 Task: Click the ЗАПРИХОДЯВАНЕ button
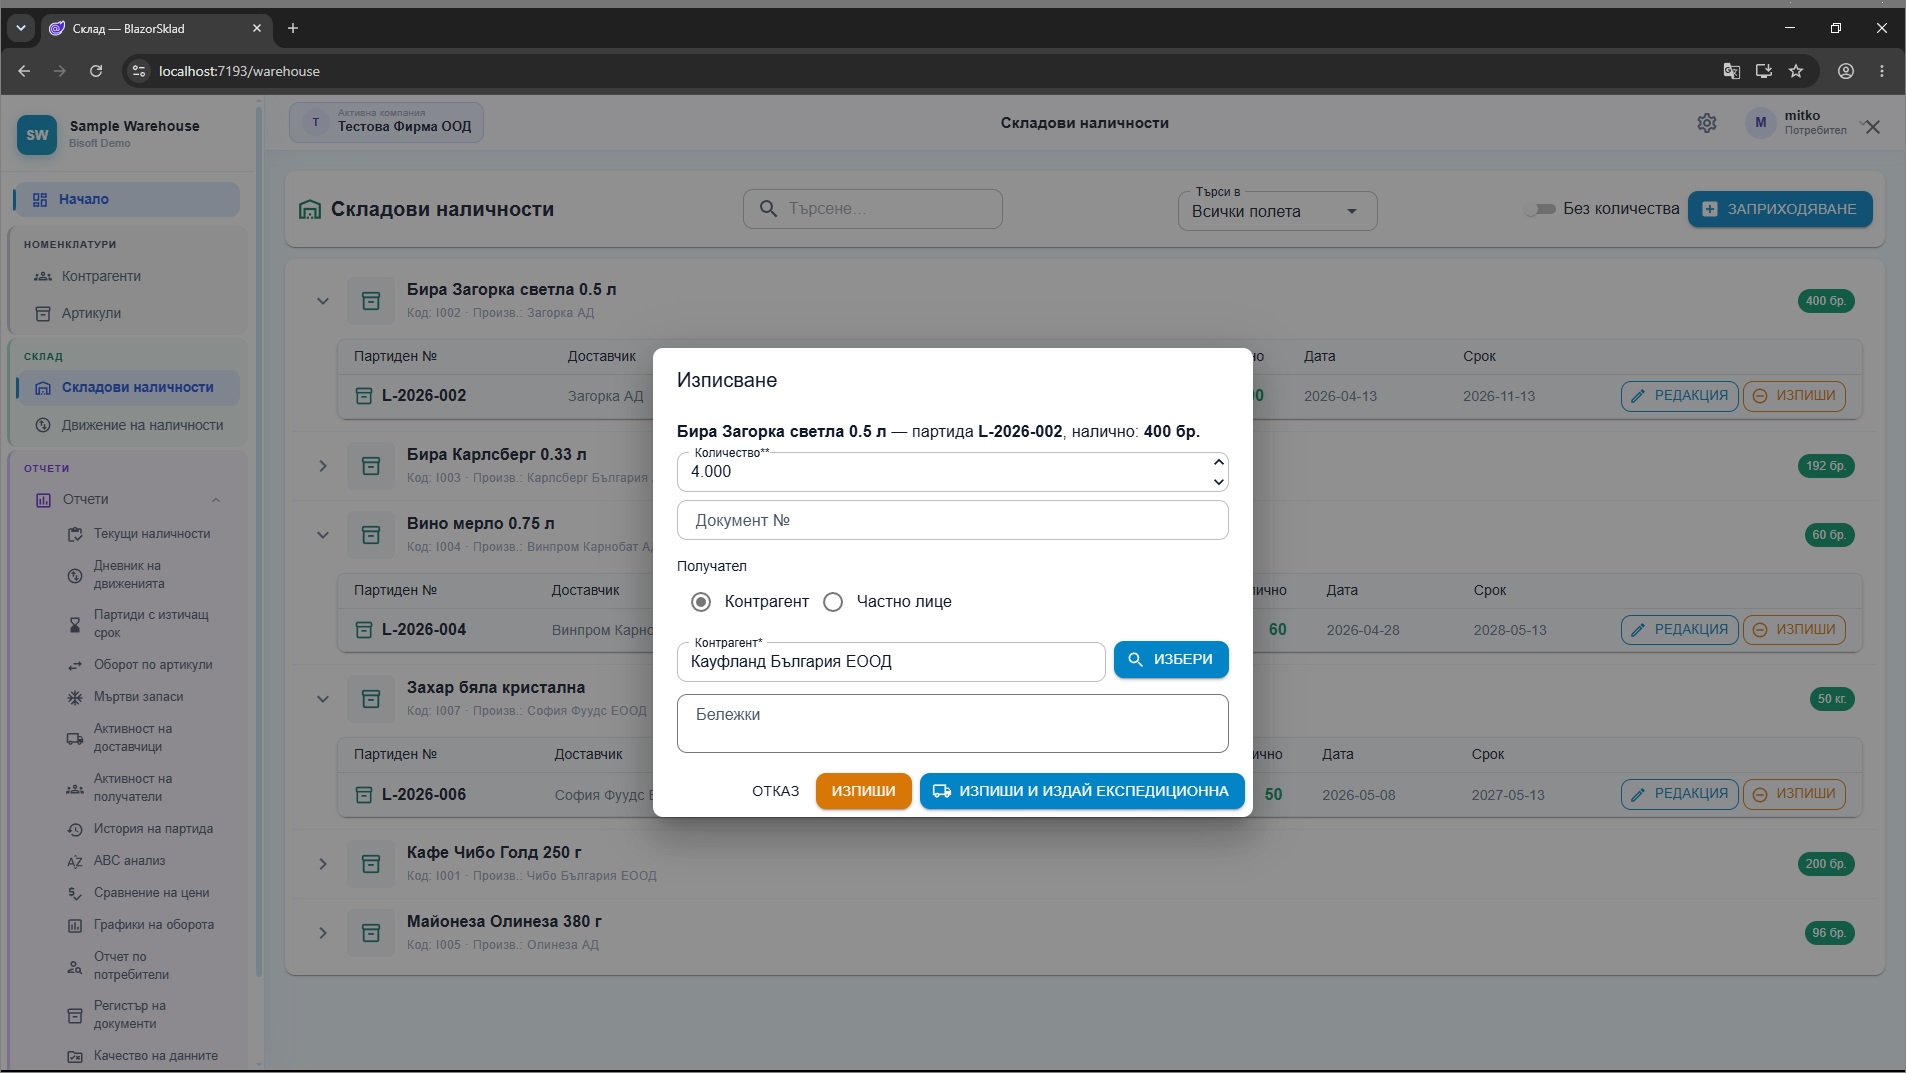coord(1780,209)
